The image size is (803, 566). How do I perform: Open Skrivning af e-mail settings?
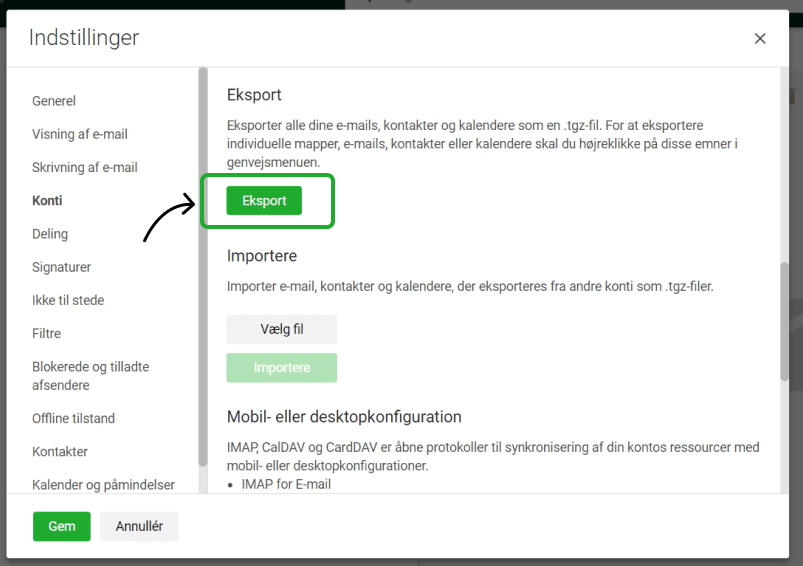click(x=85, y=167)
